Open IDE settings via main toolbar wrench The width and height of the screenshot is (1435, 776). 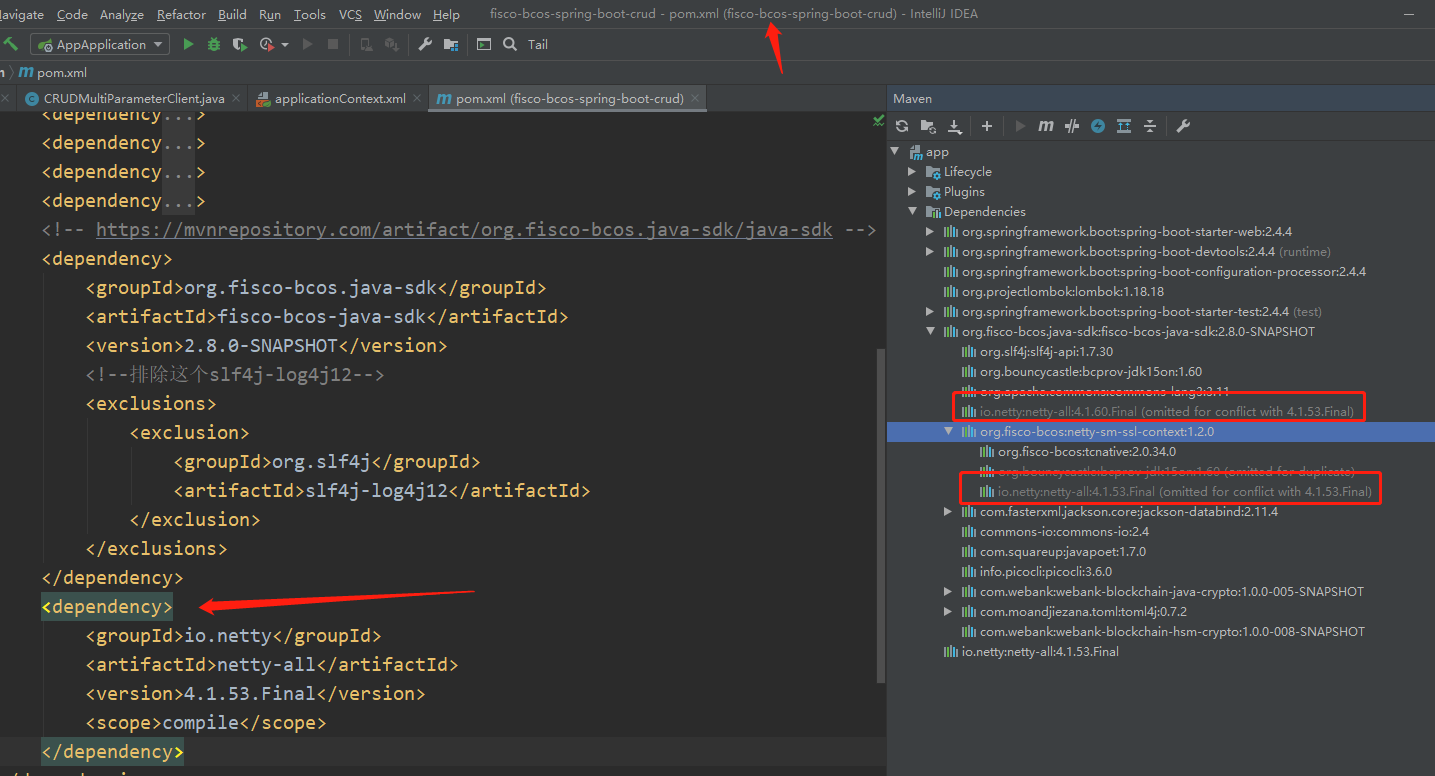pyautogui.click(x=425, y=44)
